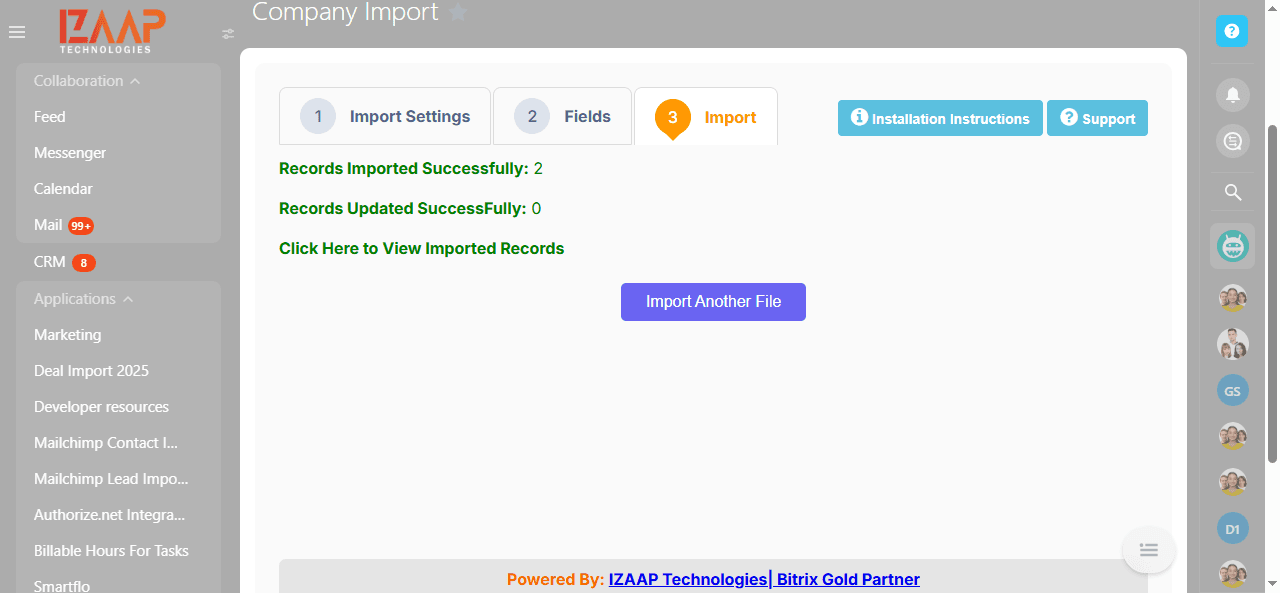Open the messenger chat icon on right sidebar
Image resolution: width=1280 pixels, height=593 pixels.
pos(1232,141)
